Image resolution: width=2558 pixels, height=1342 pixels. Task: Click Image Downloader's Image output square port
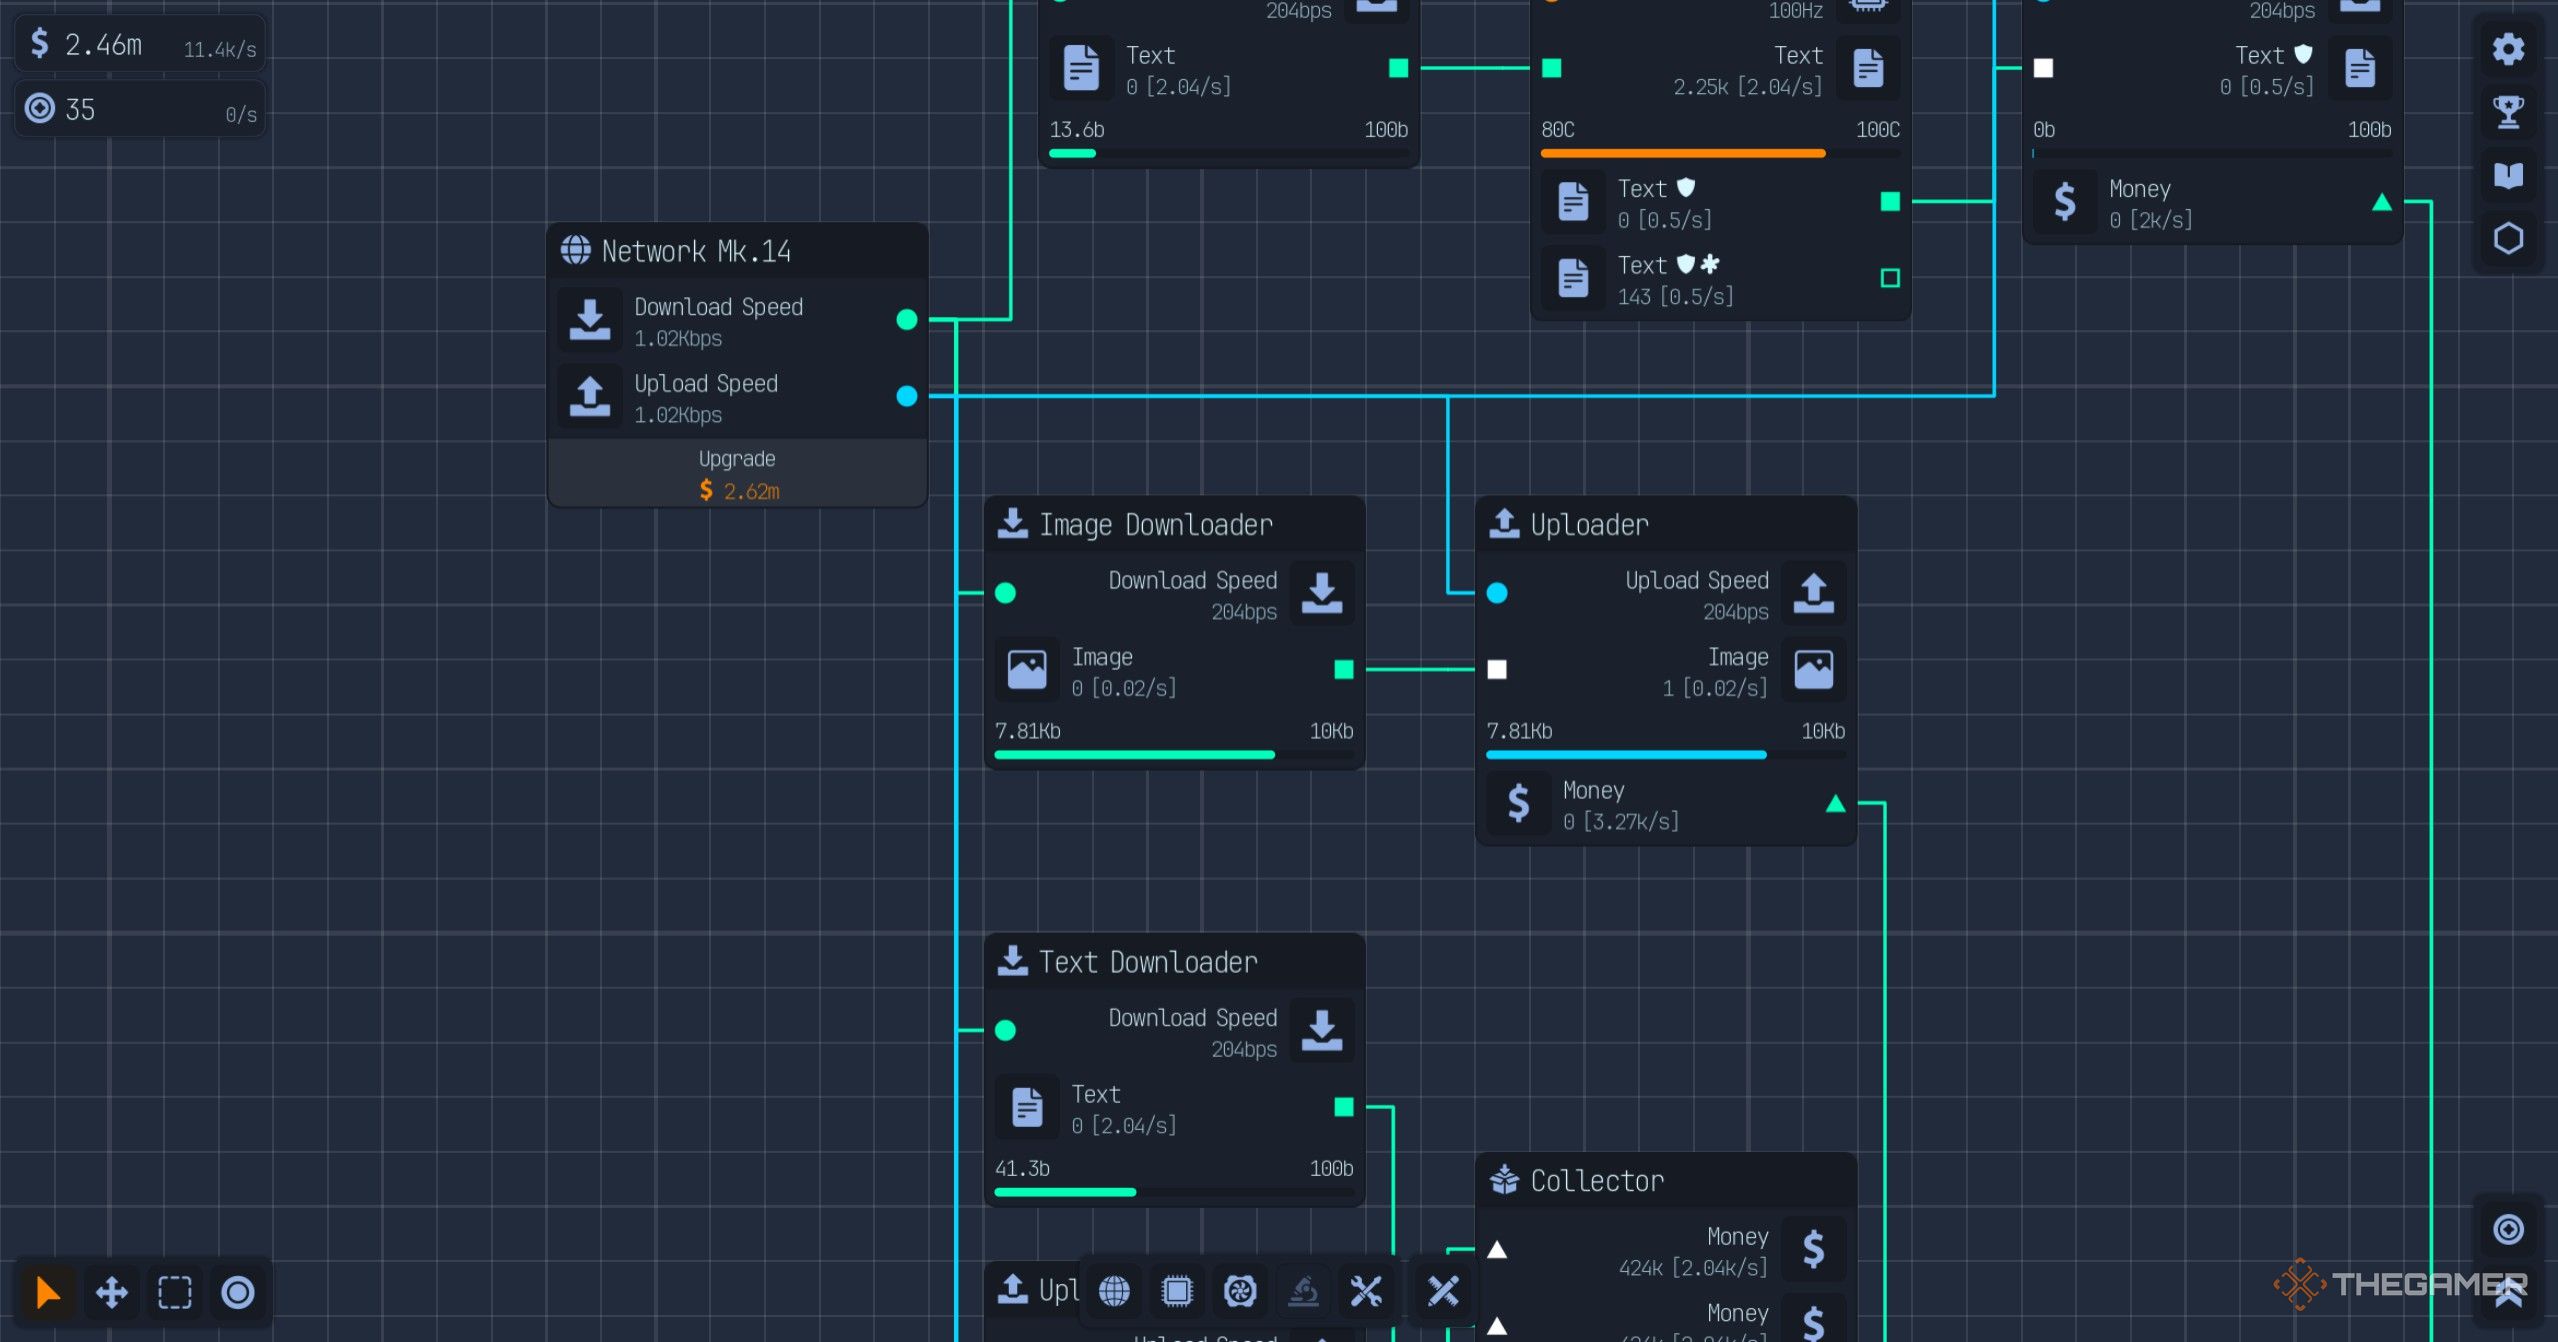point(1344,669)
